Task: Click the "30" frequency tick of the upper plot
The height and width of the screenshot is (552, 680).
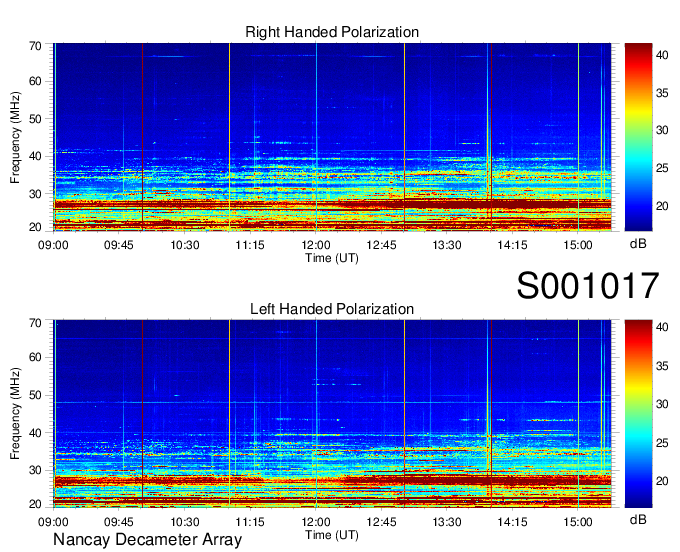Action: (x=35, y=194)
